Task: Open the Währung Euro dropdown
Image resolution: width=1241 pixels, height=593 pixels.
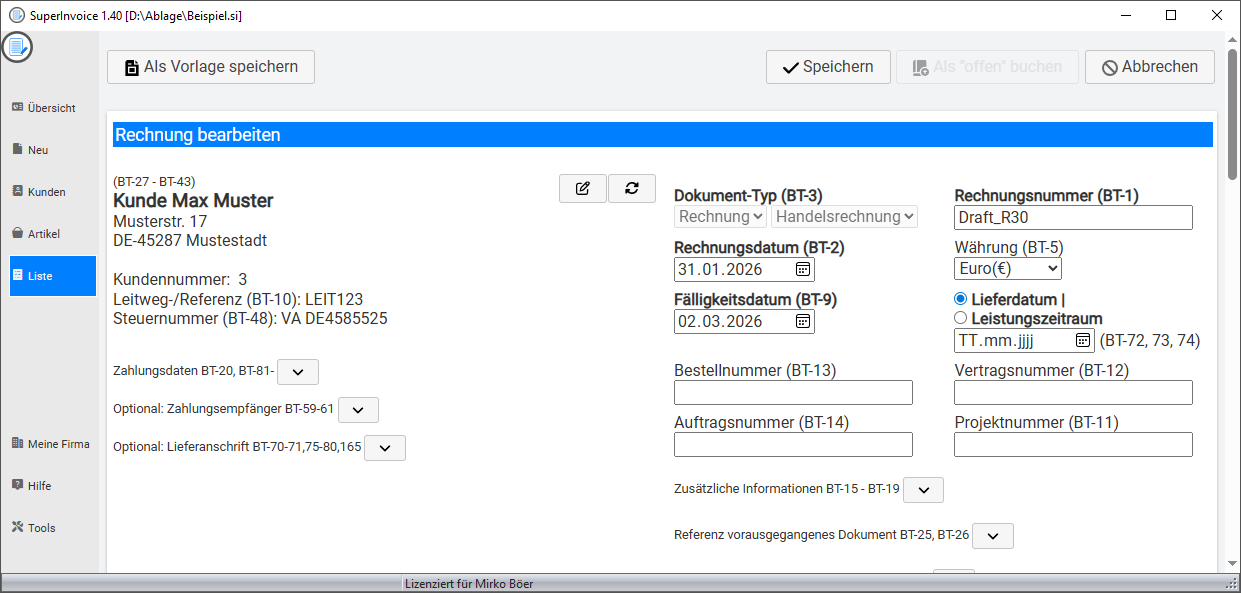Action: [x=1008, y=268]
